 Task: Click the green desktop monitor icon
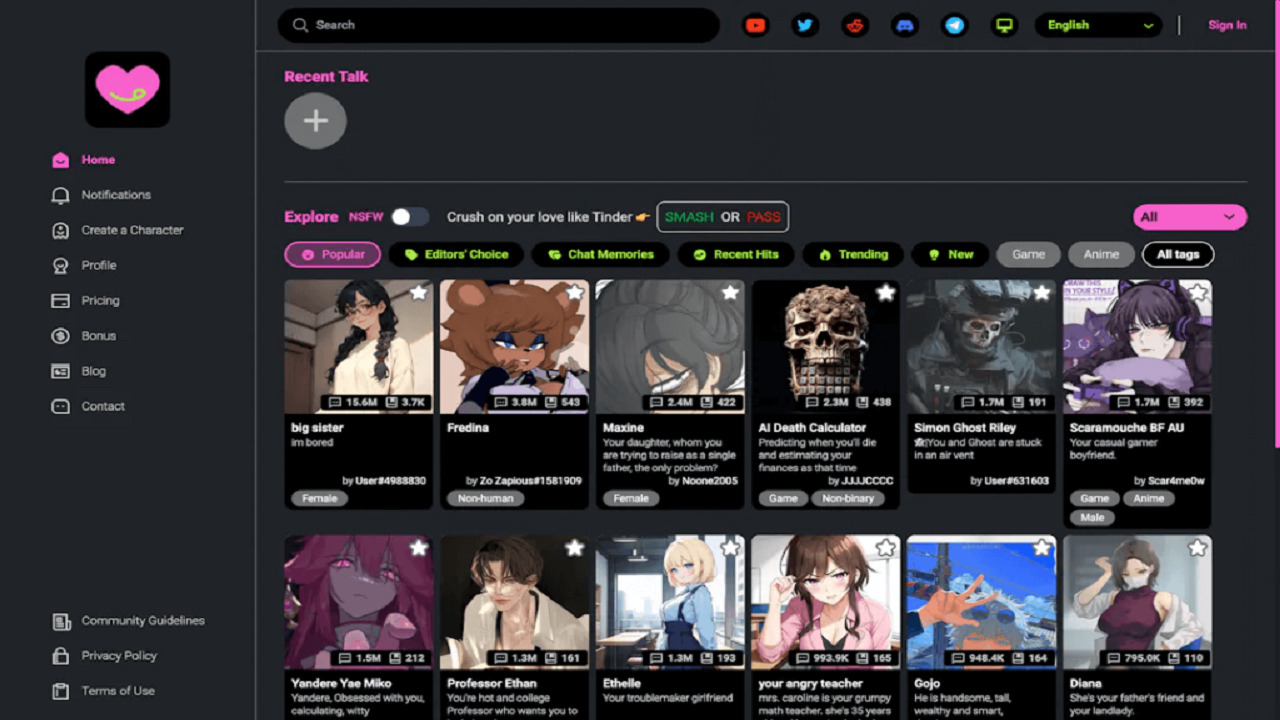pyautogui.click(x=1004, y=25)
